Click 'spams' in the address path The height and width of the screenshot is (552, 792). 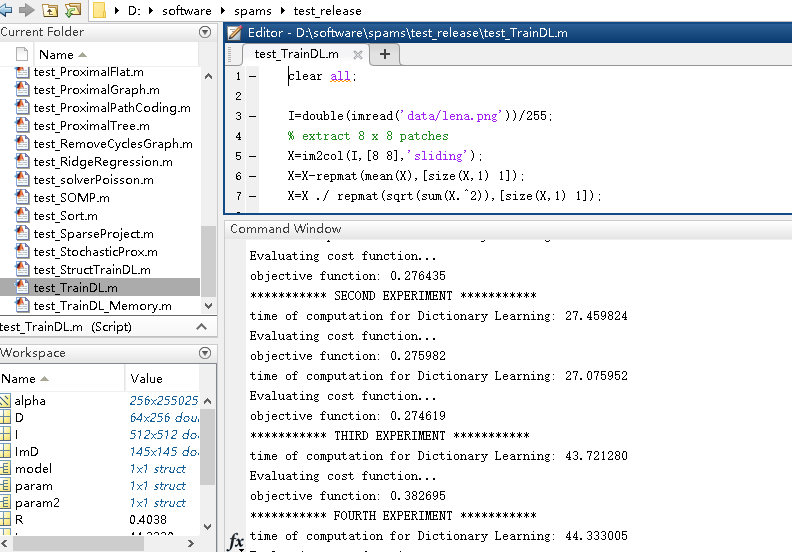click(253, 11)
